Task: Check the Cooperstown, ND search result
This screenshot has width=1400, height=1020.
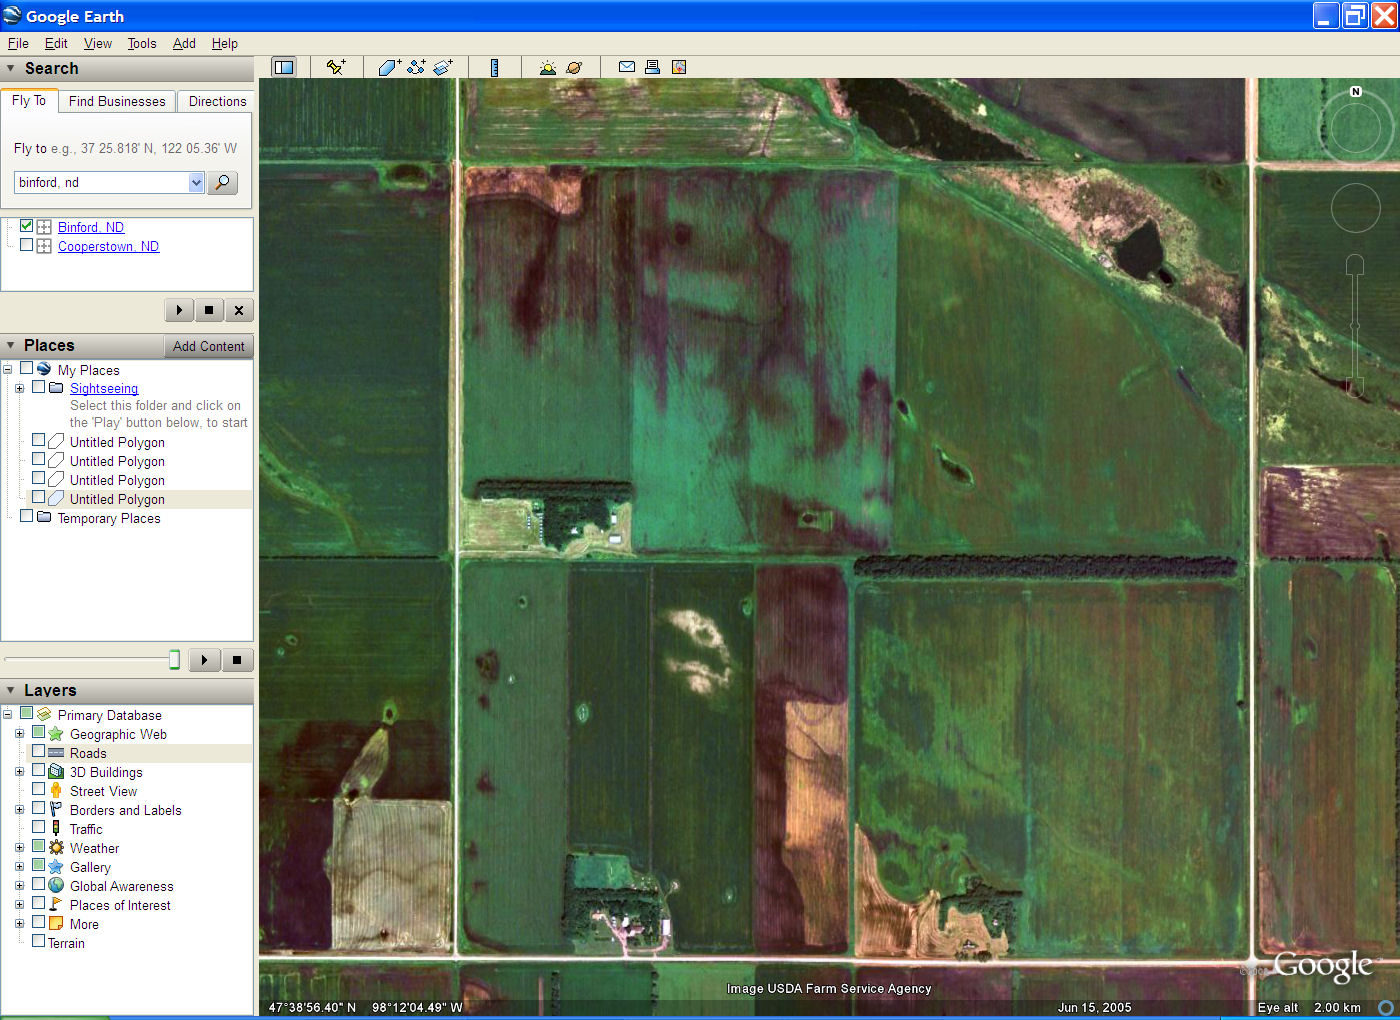Action: tap(27, 245)
